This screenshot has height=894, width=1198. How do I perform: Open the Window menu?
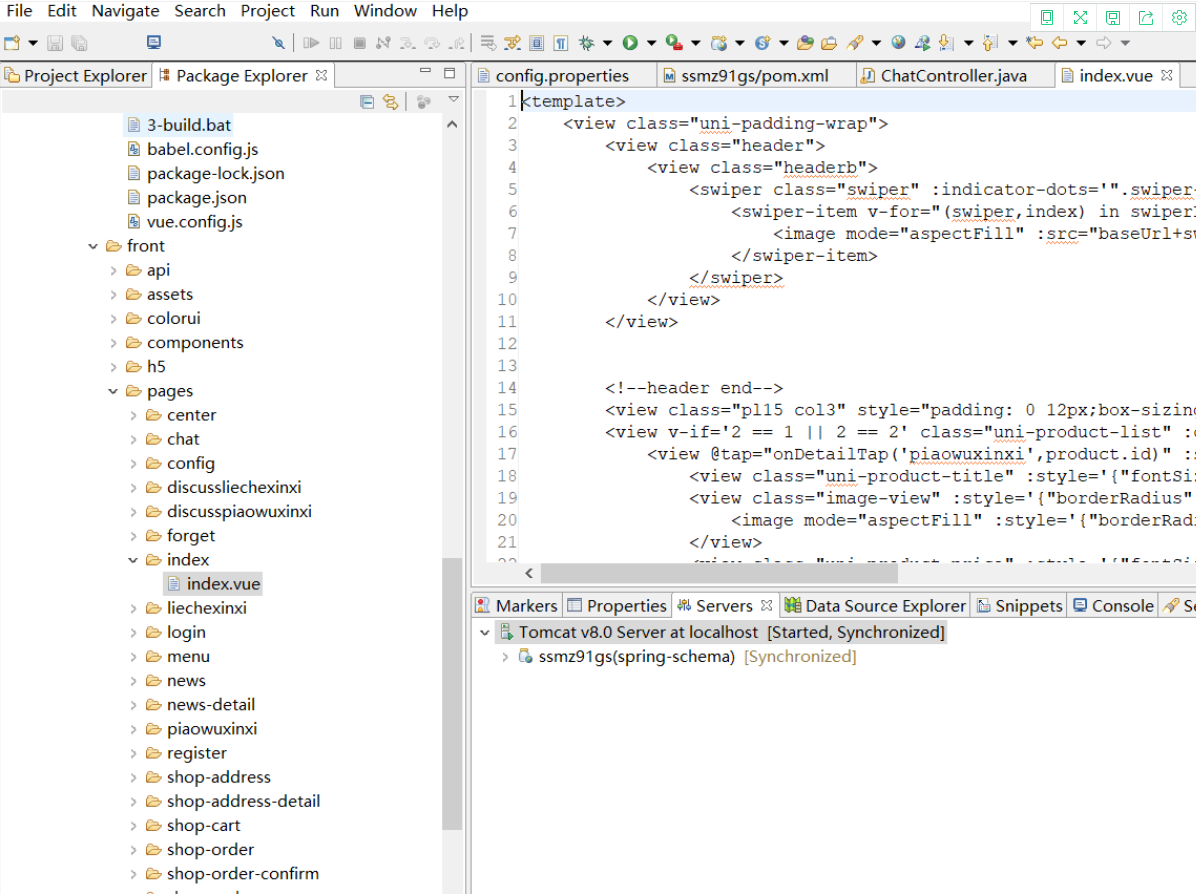(385, 11)
